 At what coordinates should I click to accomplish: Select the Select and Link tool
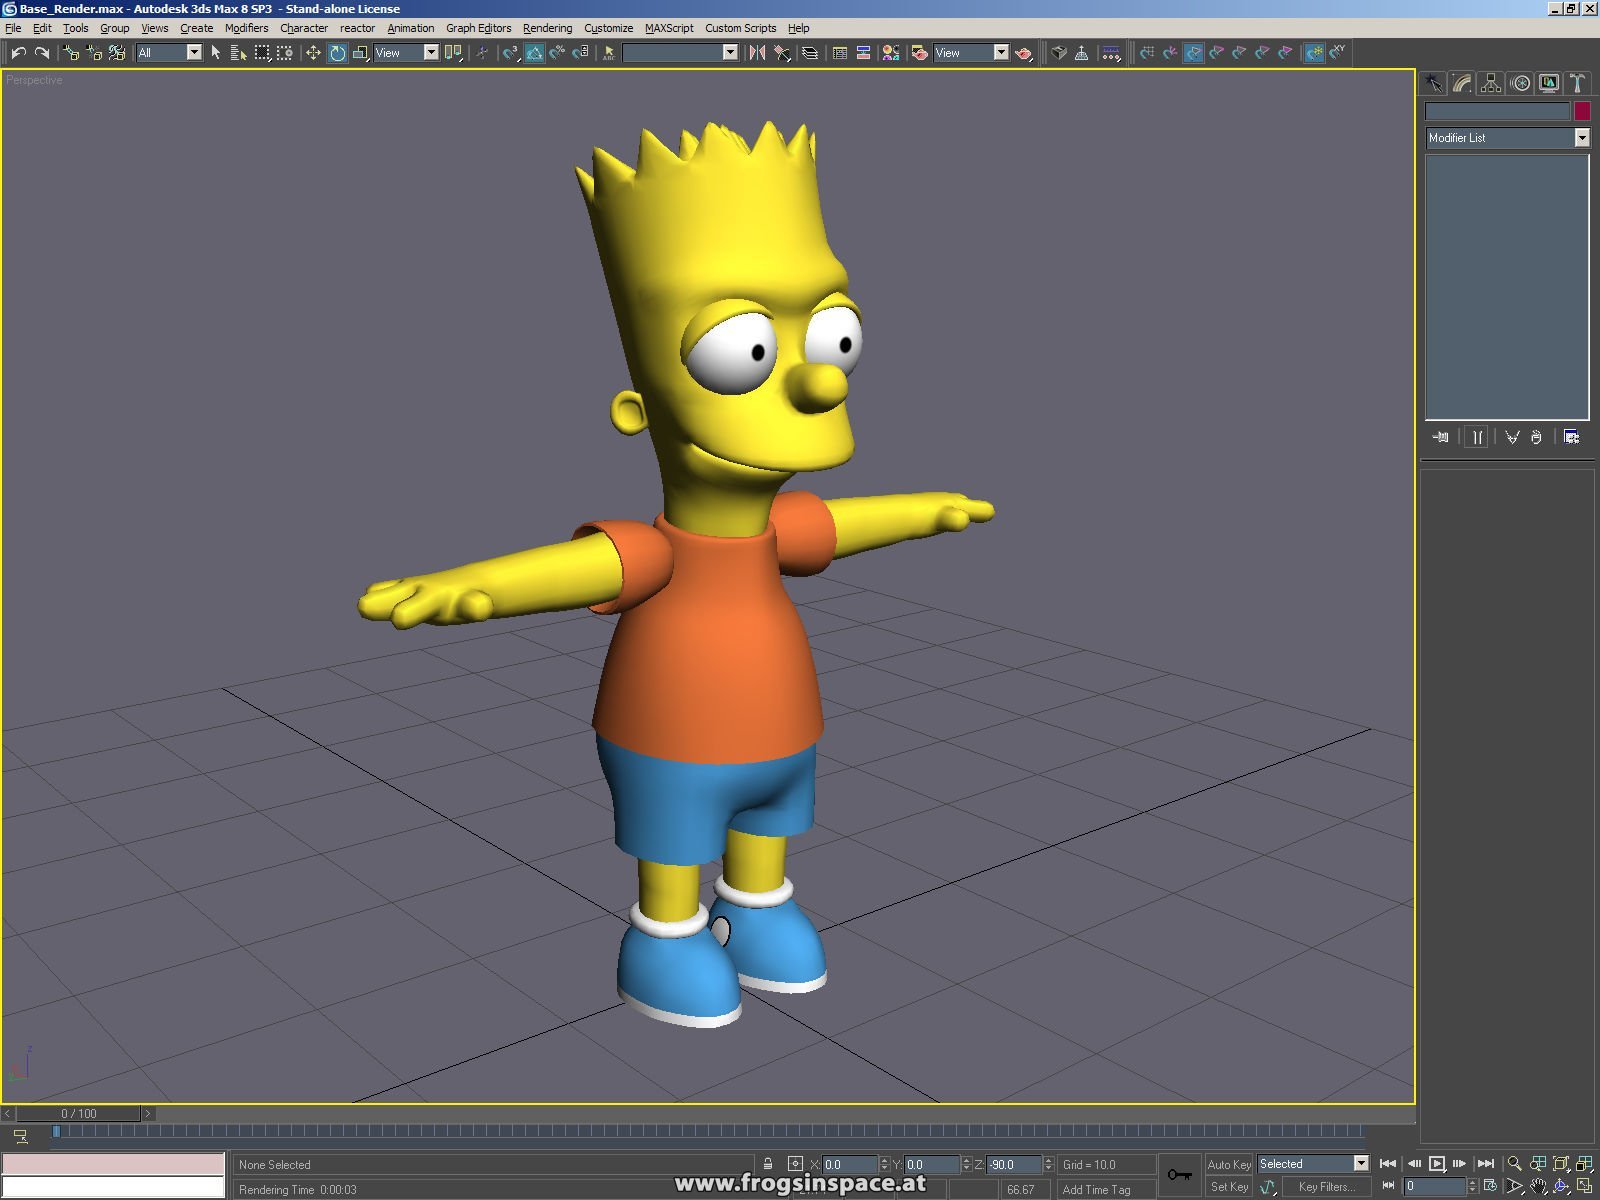(x=70, y=53)
